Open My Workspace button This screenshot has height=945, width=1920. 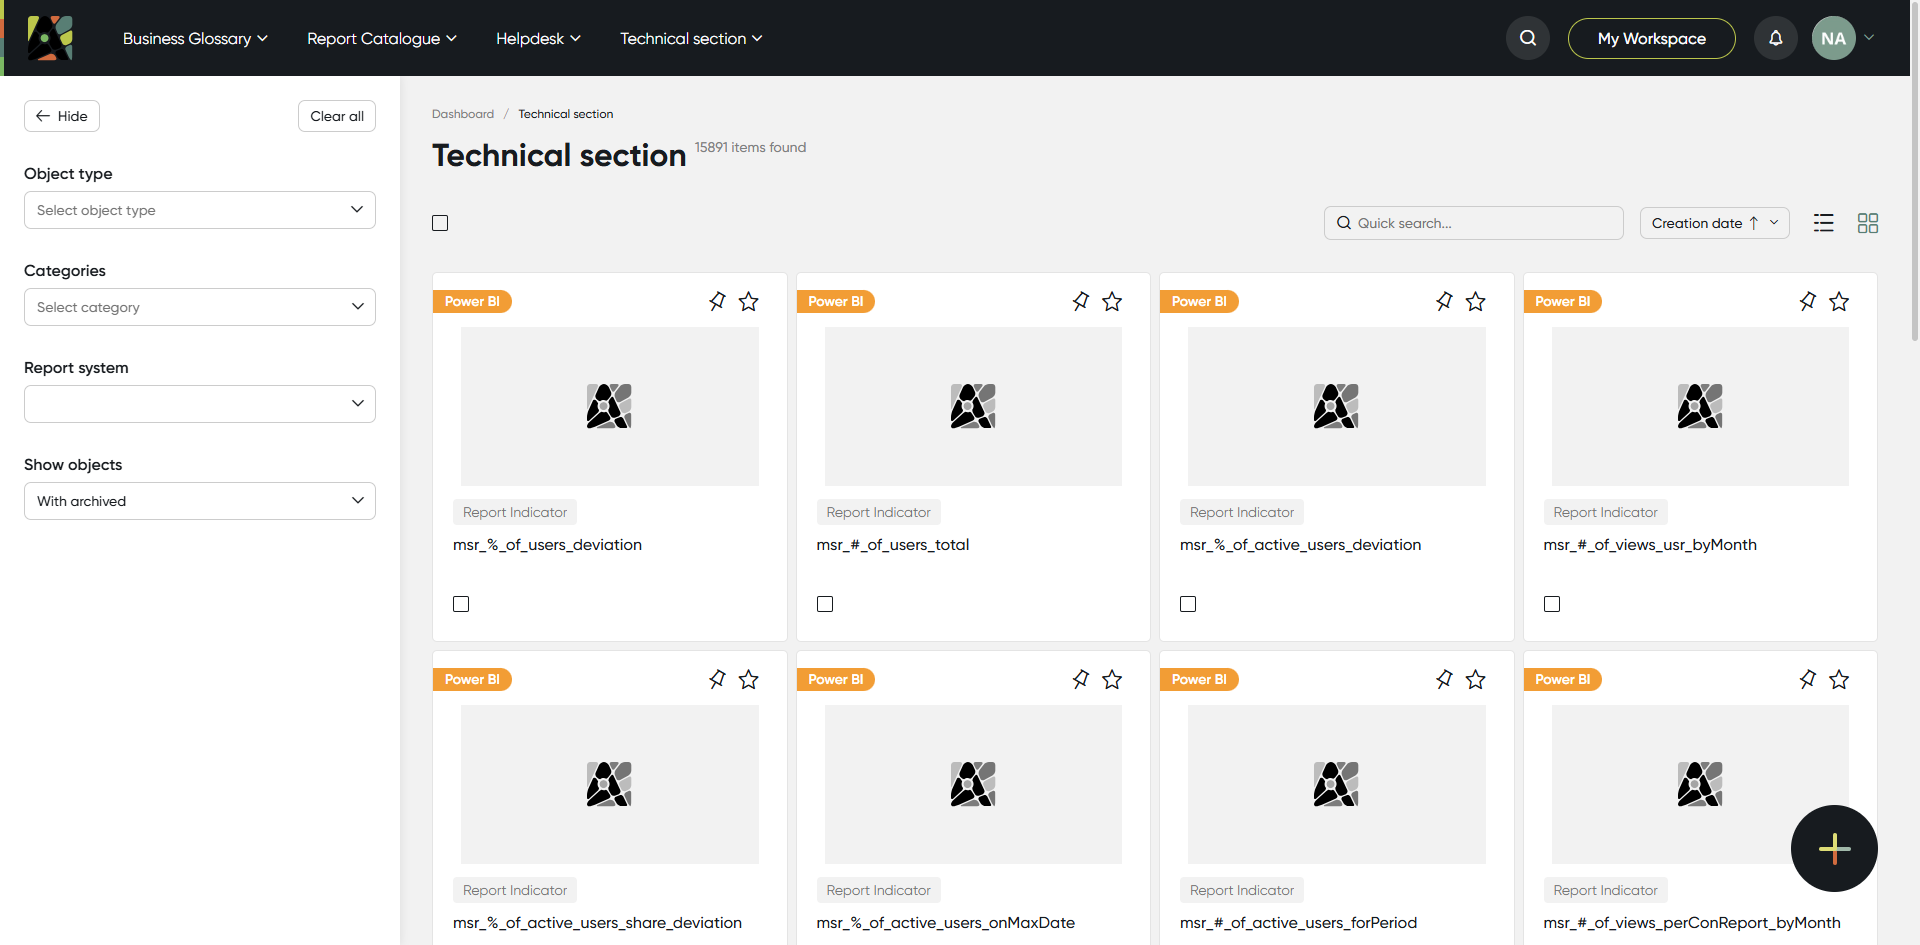pyautogui.click(x=1651, y=38)
